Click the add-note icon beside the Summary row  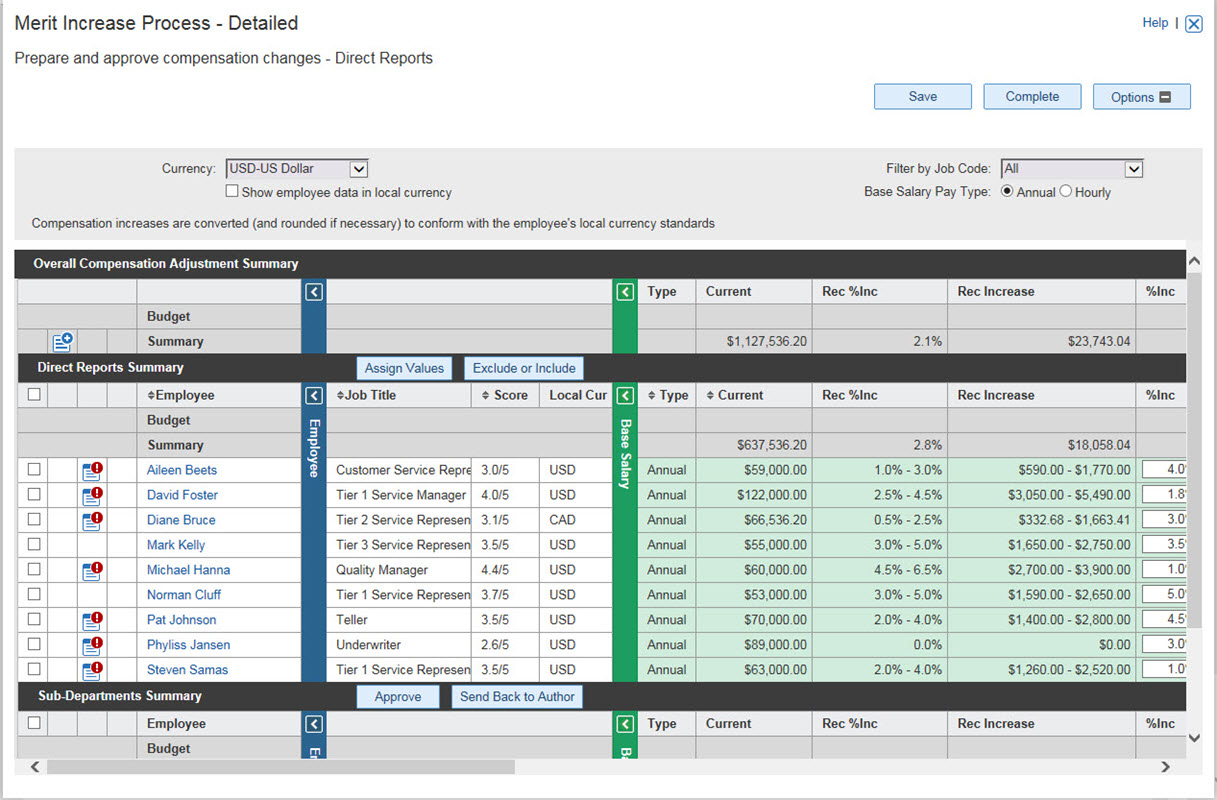63,341
